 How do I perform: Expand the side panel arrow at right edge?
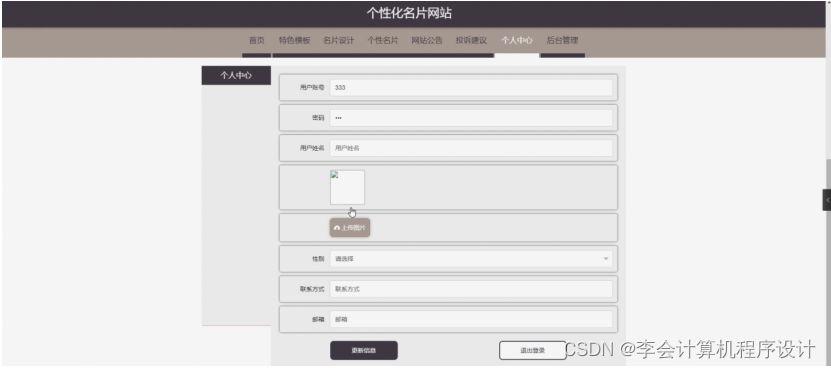coord(827,200)
